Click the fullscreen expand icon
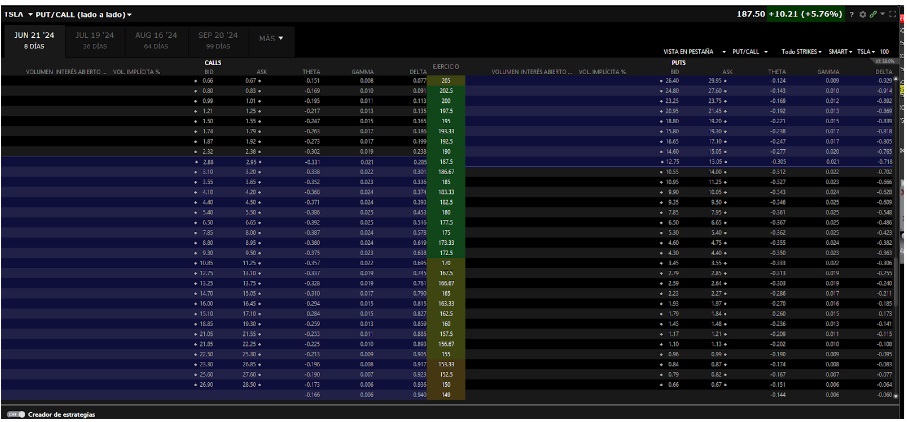 coord(893,14)
